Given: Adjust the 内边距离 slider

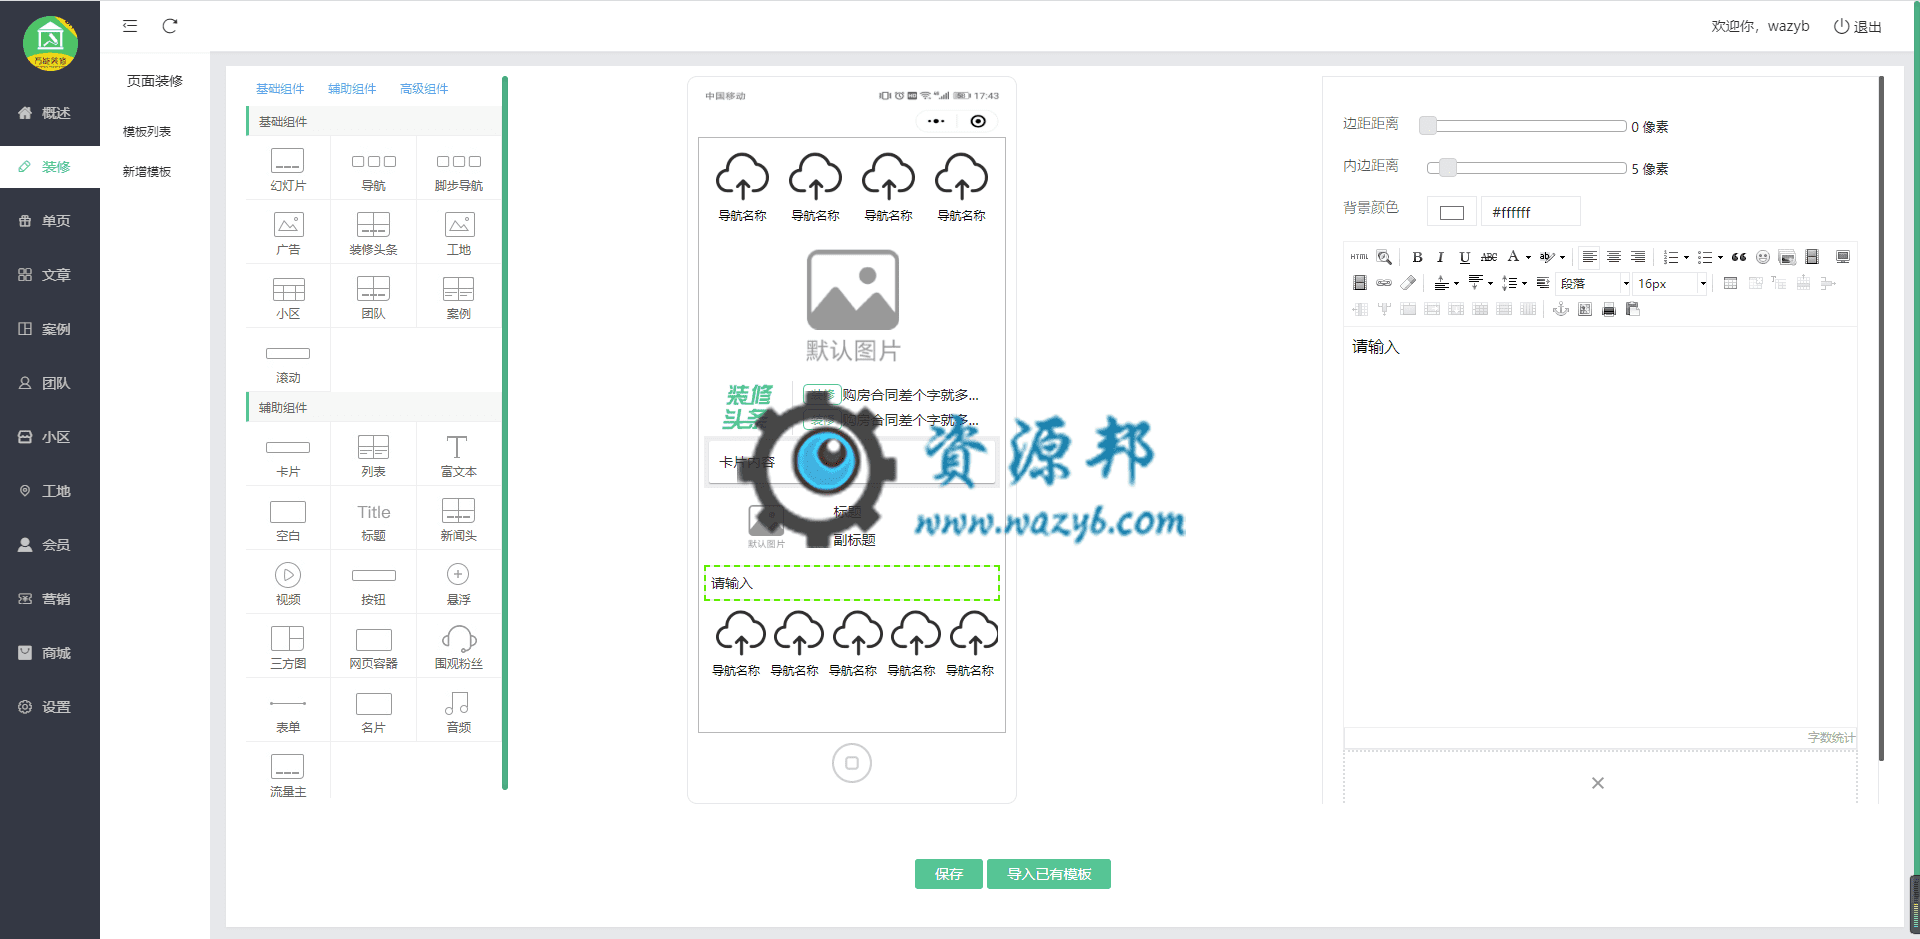Looking at the screenshot, I should point(1526,168).
